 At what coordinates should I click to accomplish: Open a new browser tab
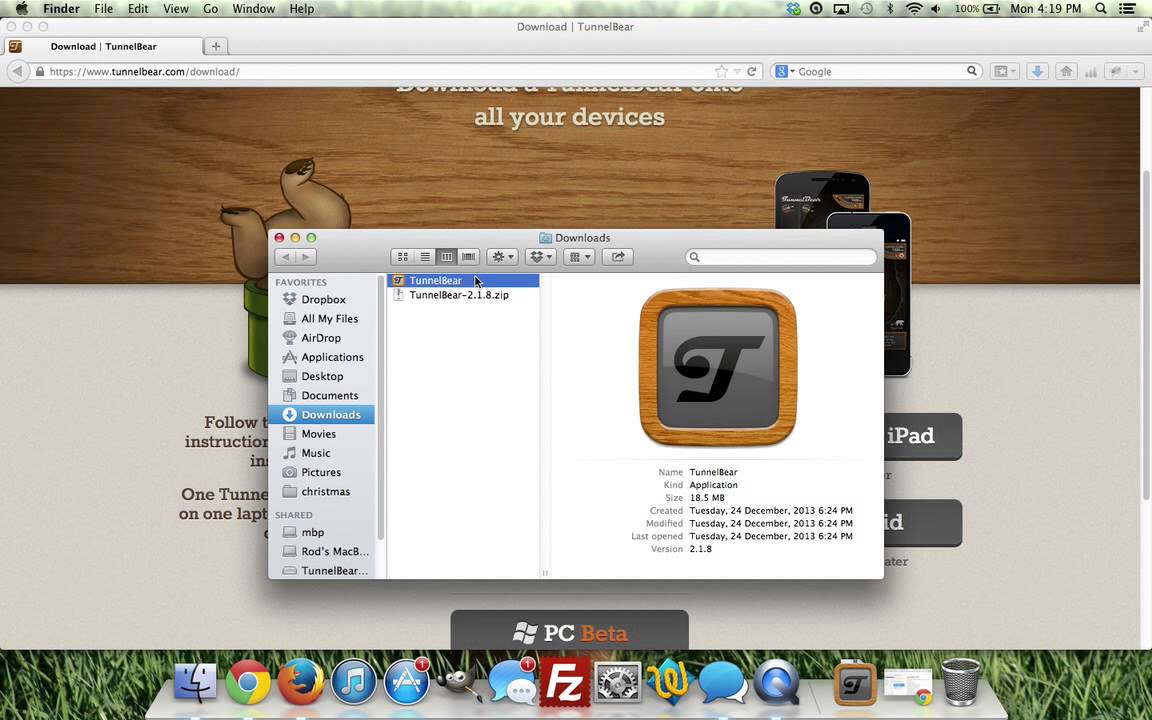pyautogui.click(x=216, y=46)
